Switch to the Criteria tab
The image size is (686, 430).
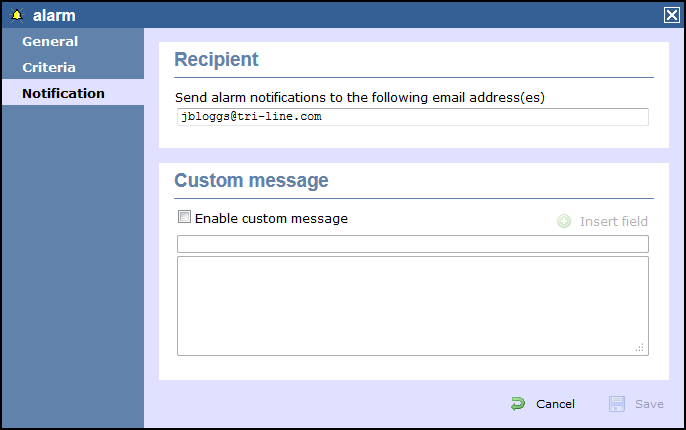pyautogui.click(x=49, y=68)
